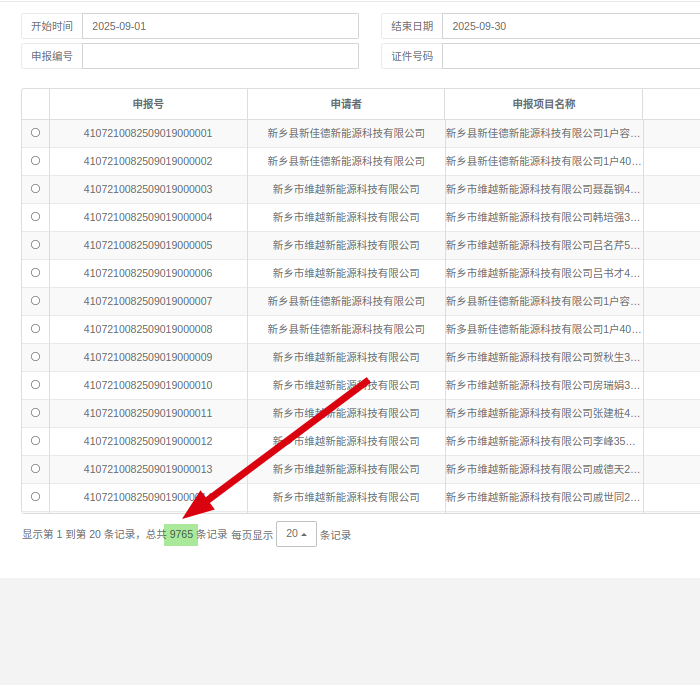Select the last visible row's radio button
The height and width of the screenshot is (685, 700).
click(x=35, y=496)
